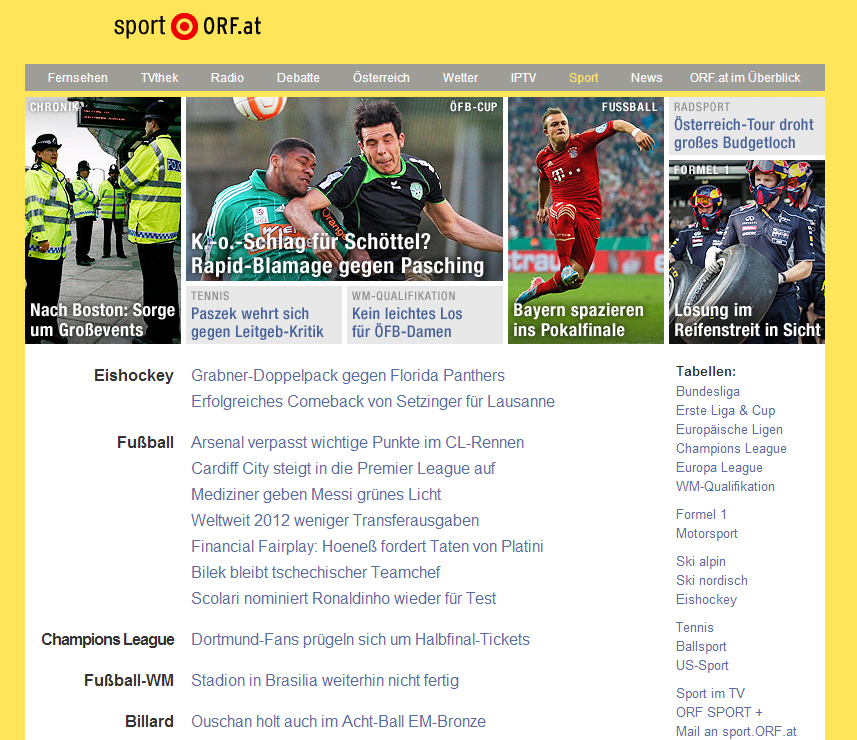Open Stadion in Brasilia article
This screenshot has height=740, width=857.
(325, 680)
